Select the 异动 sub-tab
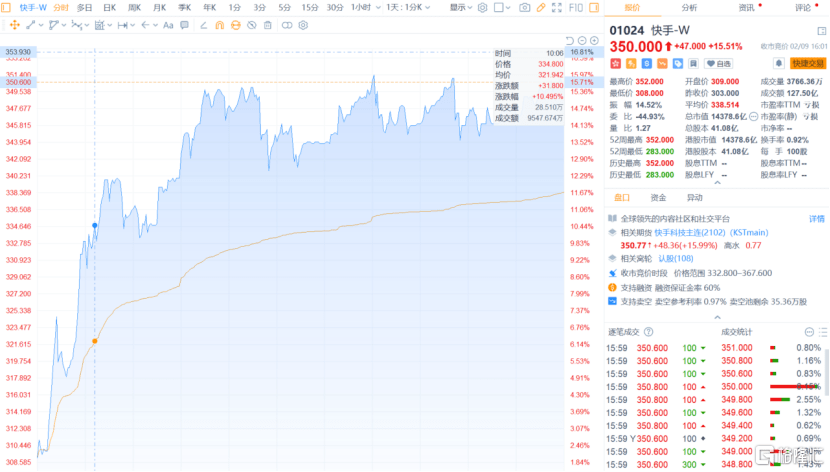The width and height of the screenshot is (830, 472). [x=694, y=197]
